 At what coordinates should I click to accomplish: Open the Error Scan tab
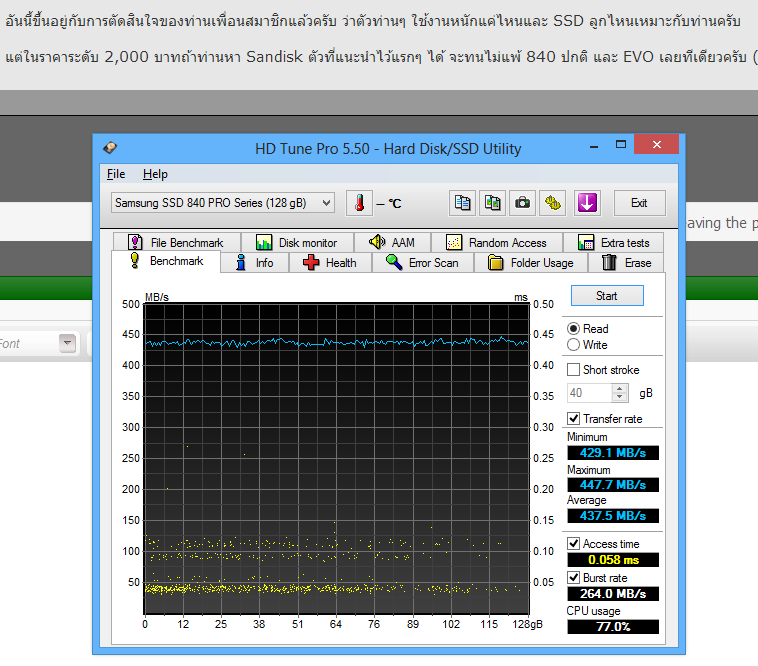click(423, 263)
